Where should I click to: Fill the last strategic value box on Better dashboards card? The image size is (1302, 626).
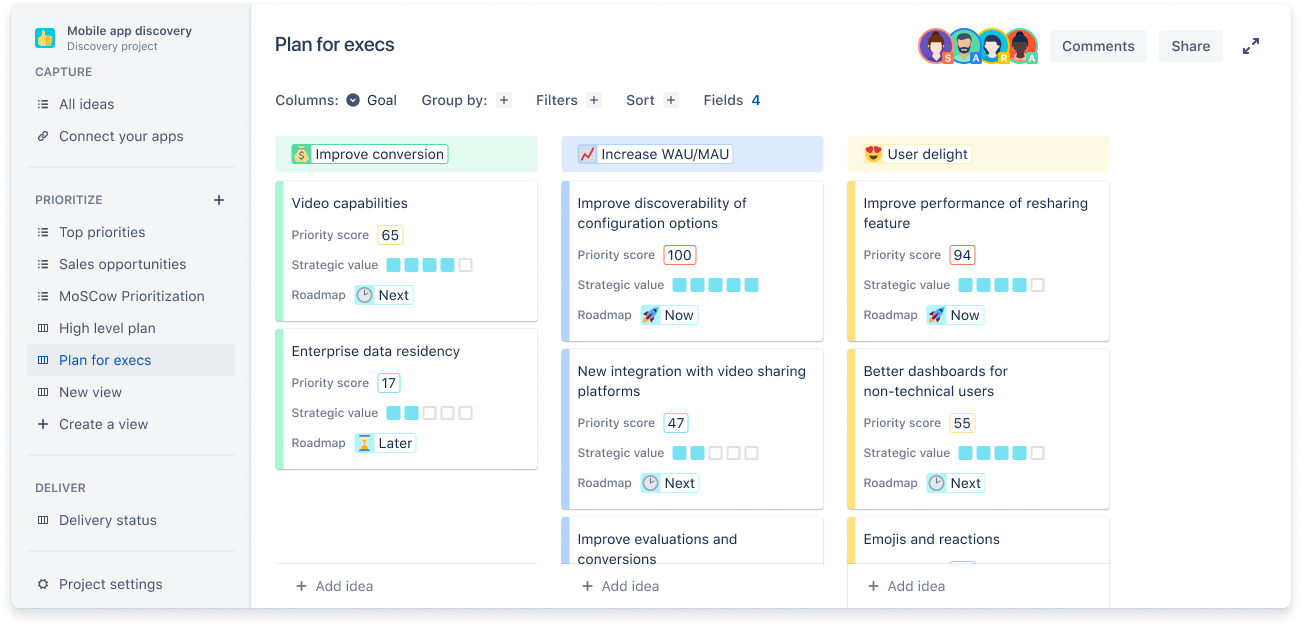(x=1037, y=452)
